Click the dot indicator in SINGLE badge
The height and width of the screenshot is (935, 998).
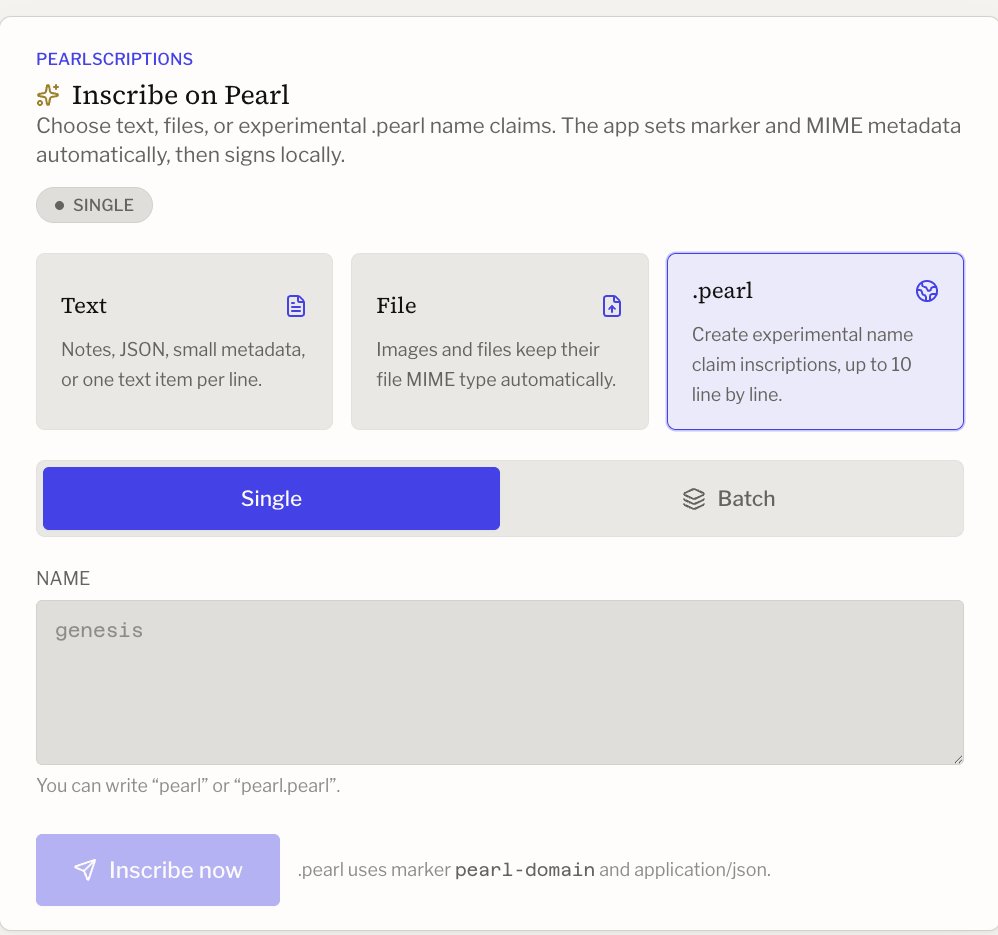tap(60, 205)
